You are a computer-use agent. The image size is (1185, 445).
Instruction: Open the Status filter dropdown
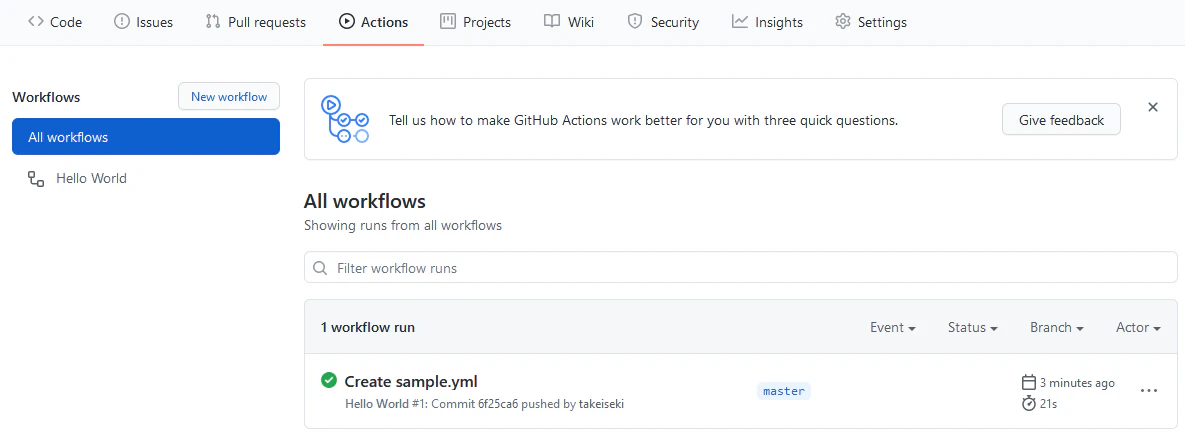point(973,327)
